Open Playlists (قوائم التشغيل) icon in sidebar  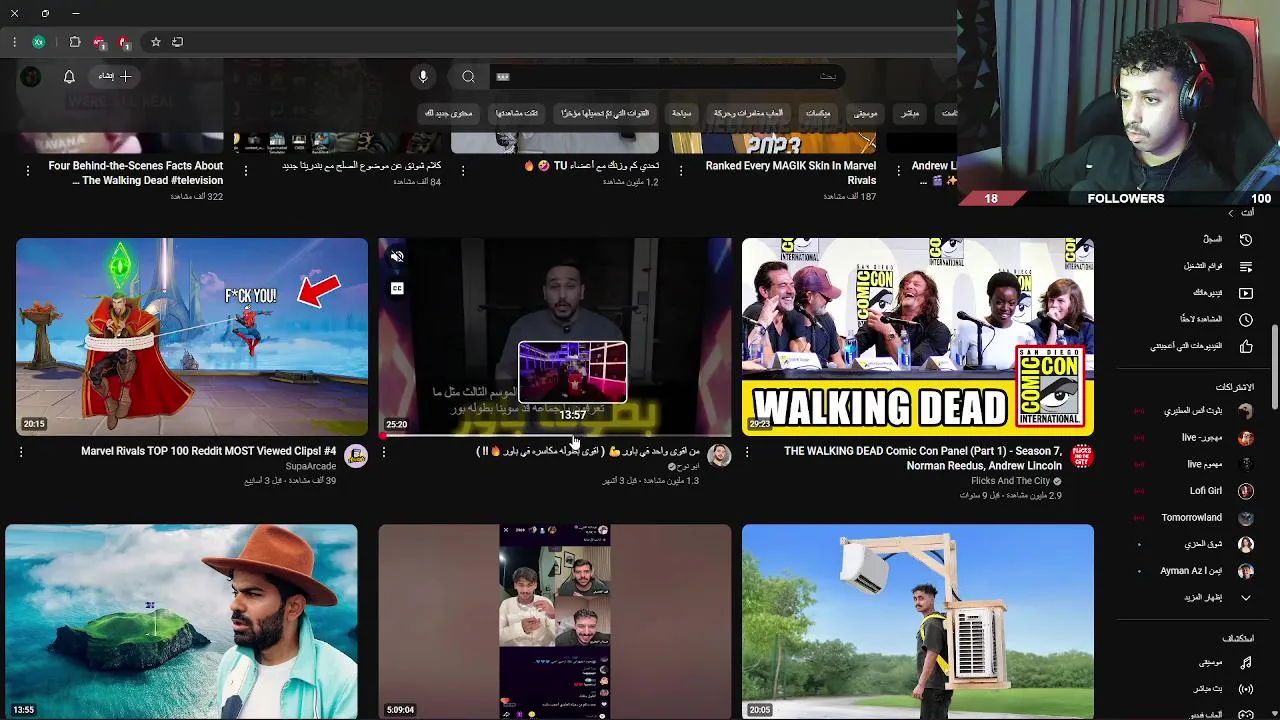1245,266
